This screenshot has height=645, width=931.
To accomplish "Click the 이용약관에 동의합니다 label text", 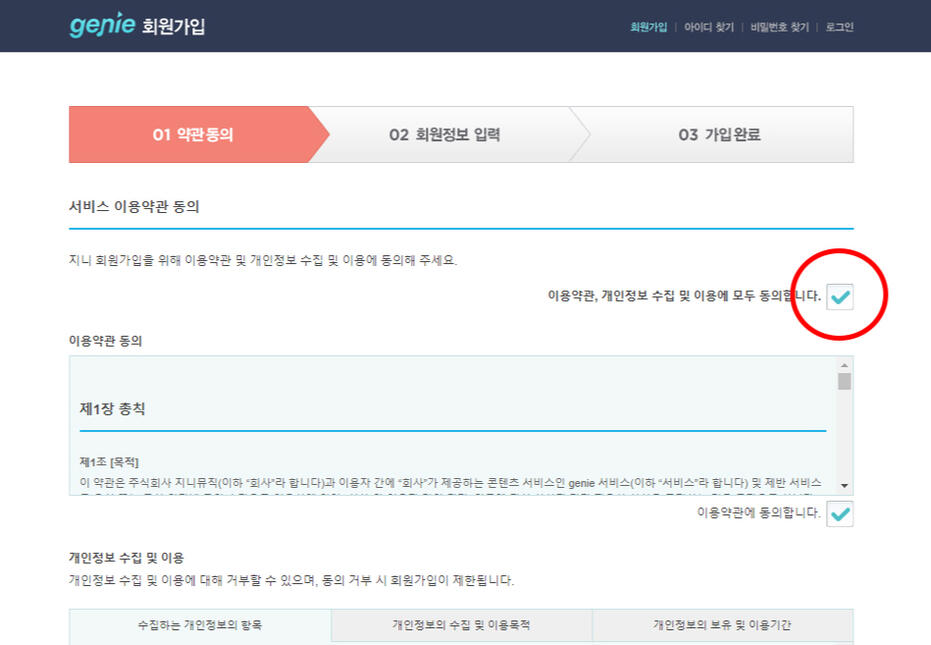I will 759,513.
